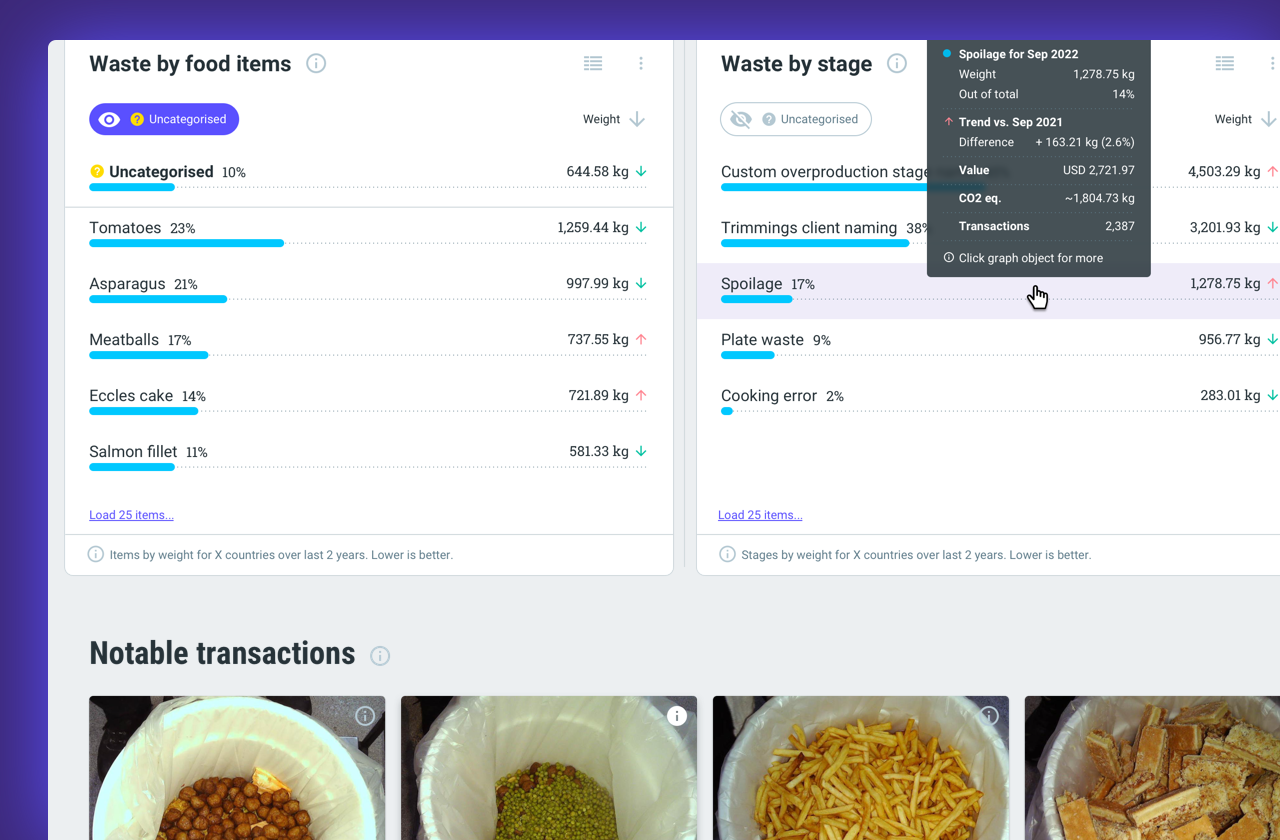Screen dimensions: 1280x840
Task: Load 25 more stage items
Action: 760,515
